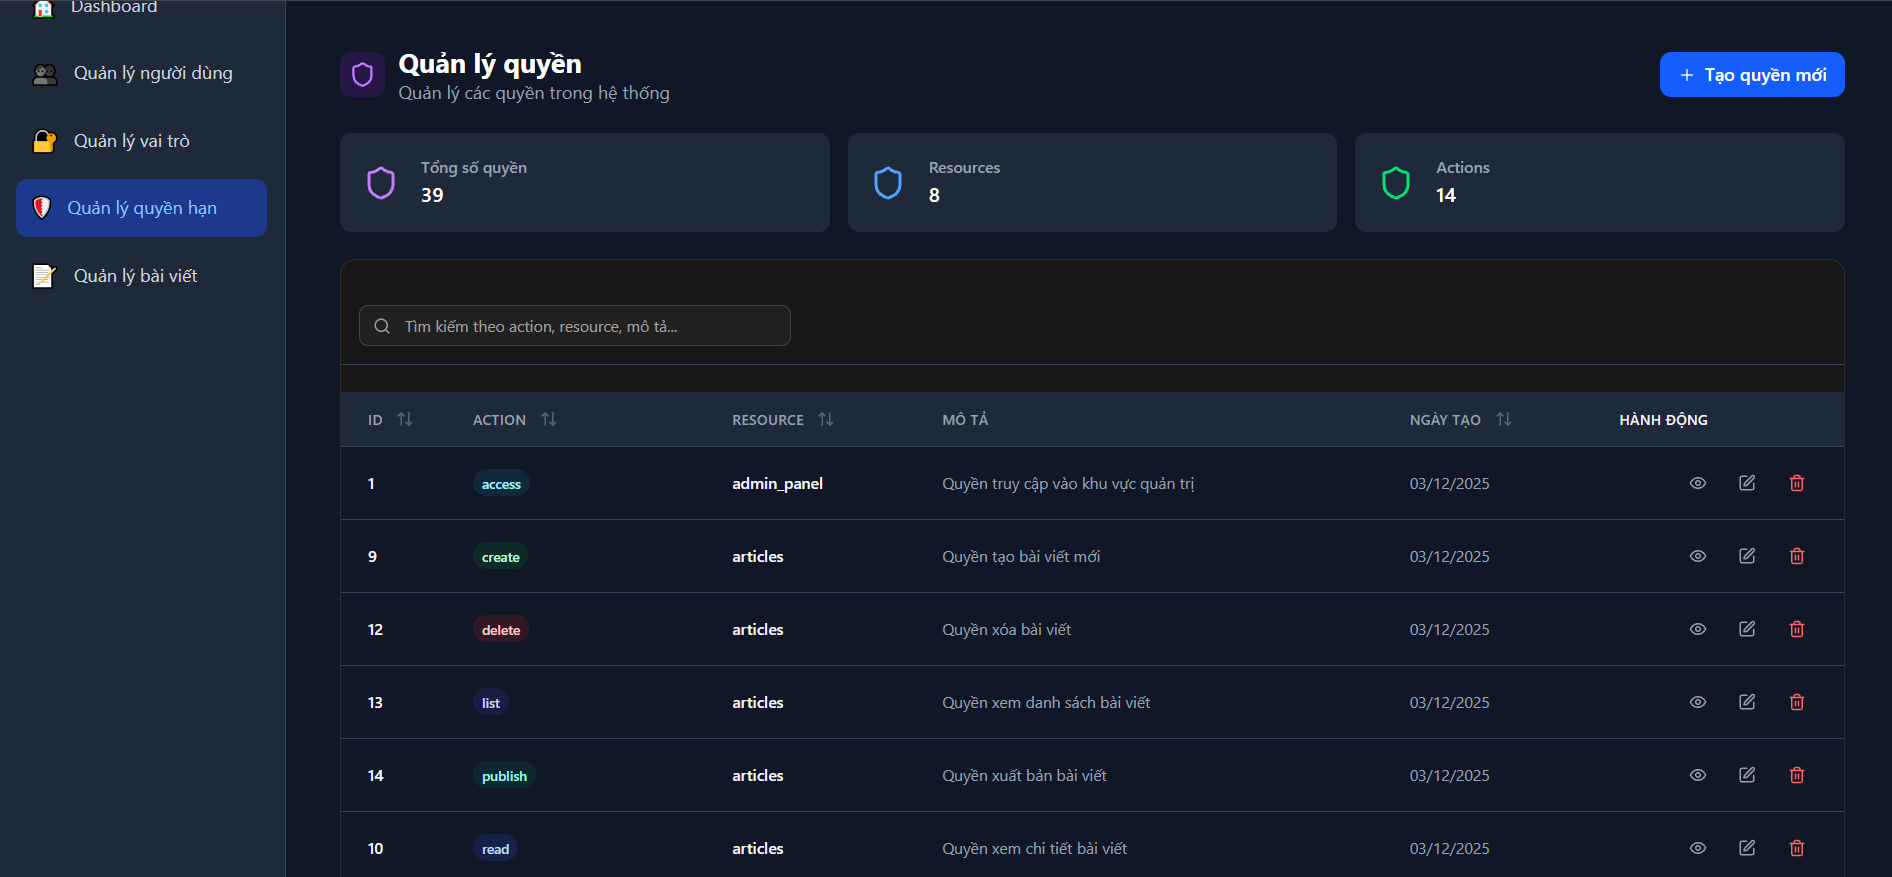Viewport: 1892px width, 877px height.
Task: Click the purple shield icon beside Quản lý quyền title
Action: [362, 75]
